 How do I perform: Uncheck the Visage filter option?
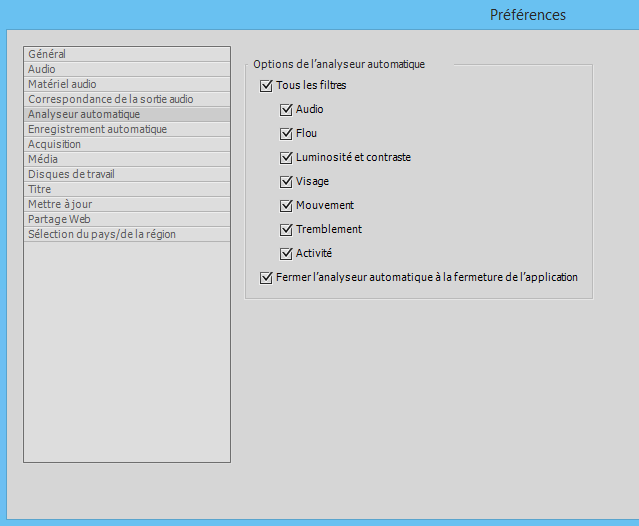[x=286, y=182]
